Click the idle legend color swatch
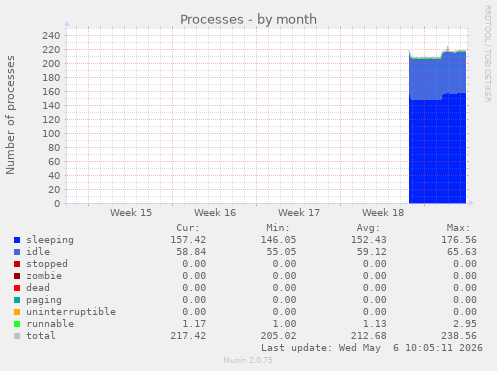 click(17, 252)
